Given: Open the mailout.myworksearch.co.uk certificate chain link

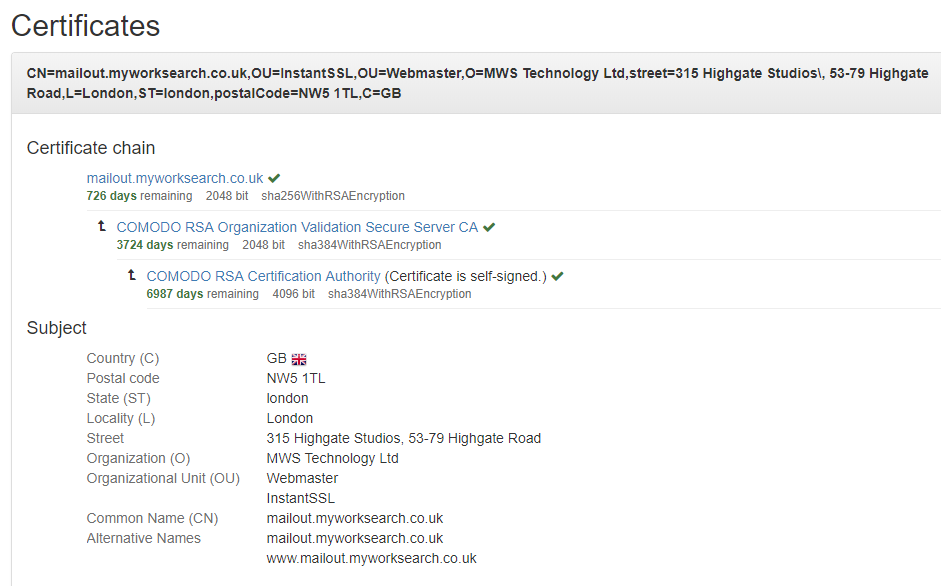Looking at the screenshot, I should 175,179.
